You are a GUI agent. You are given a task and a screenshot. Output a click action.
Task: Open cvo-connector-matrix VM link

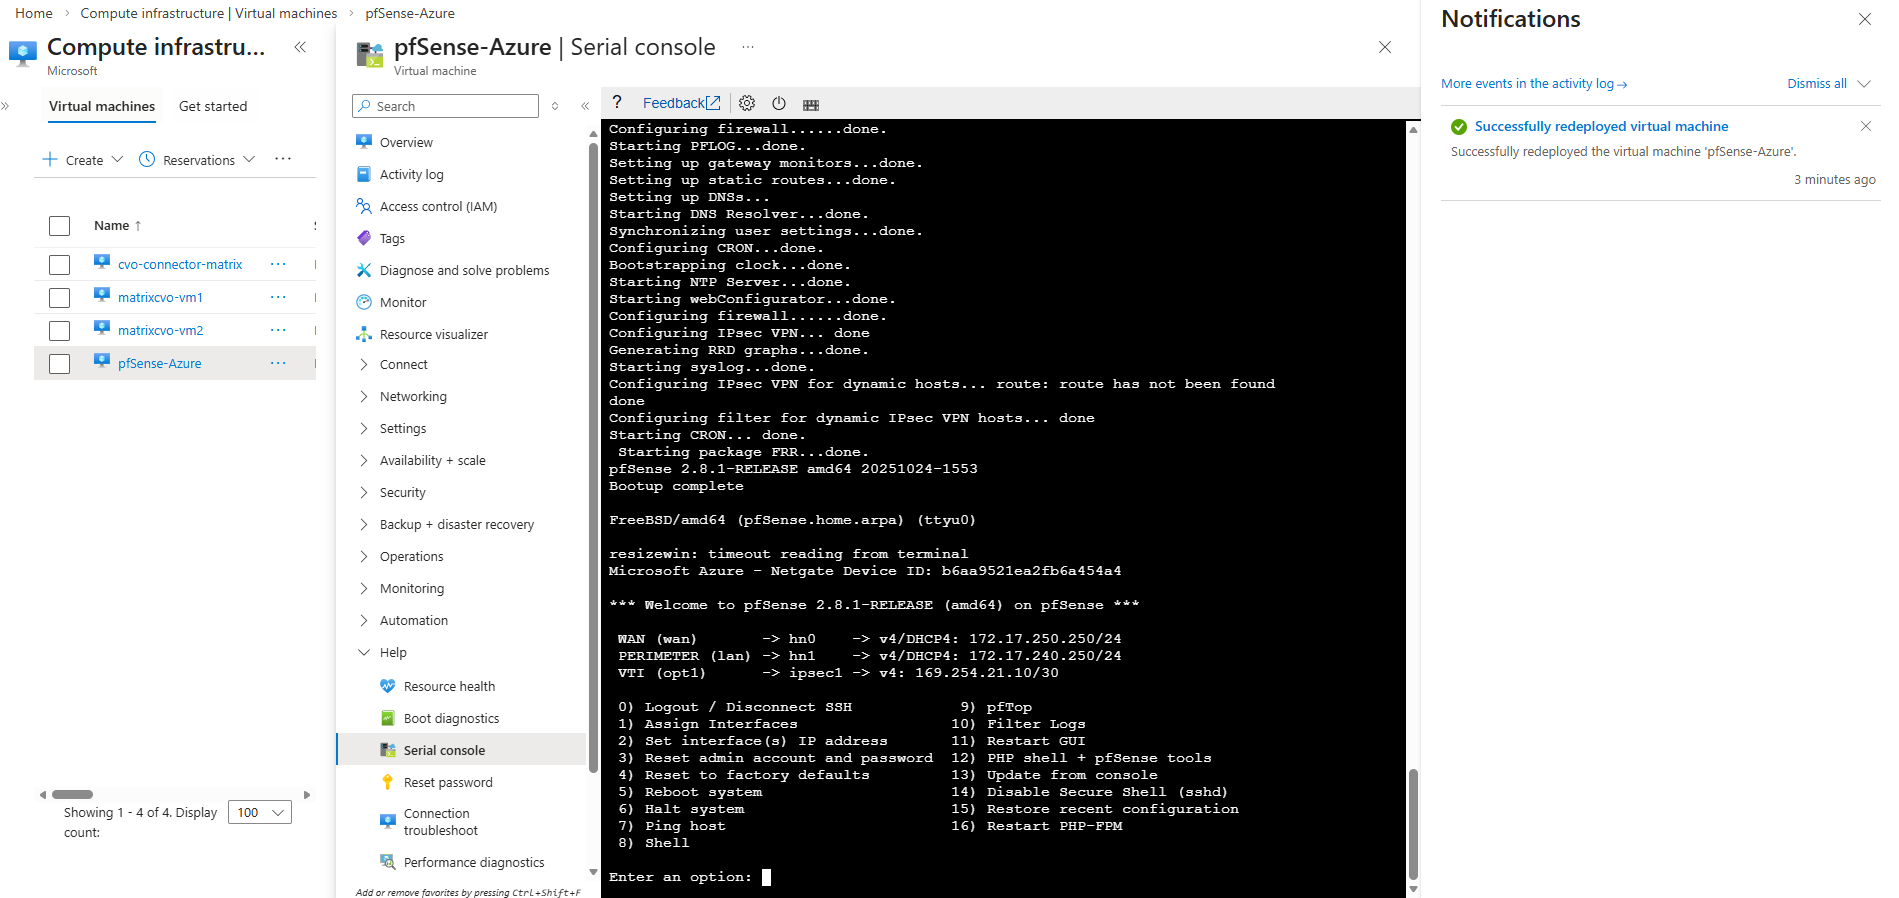180,265
